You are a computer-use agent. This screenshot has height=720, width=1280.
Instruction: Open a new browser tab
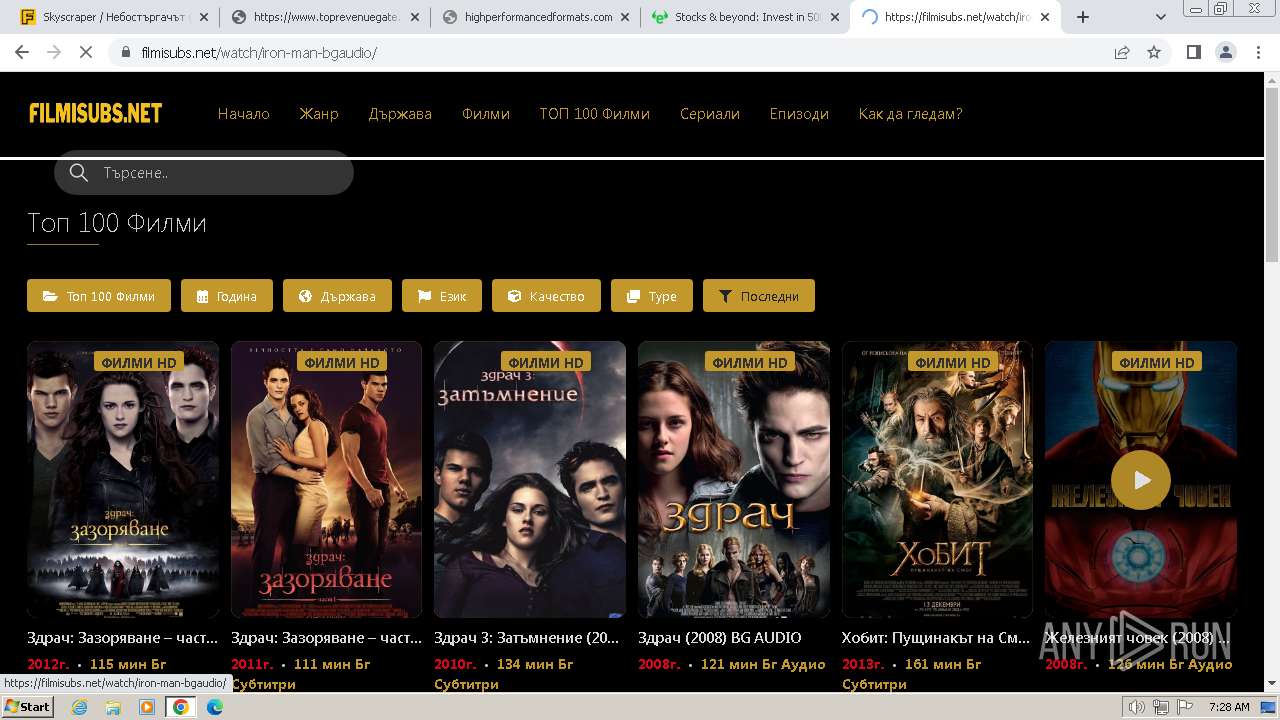coord(1082,17)
